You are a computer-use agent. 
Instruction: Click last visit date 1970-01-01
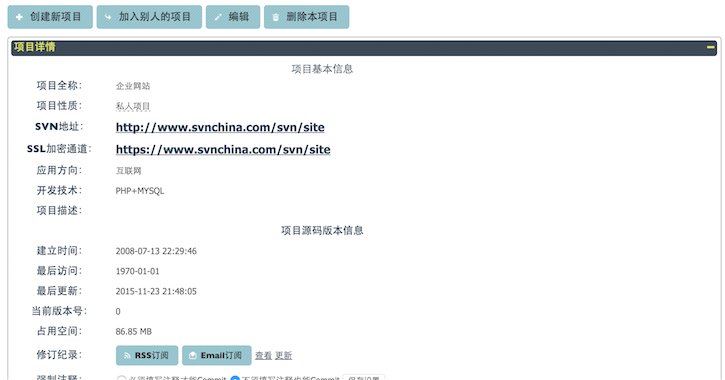click(137, 271)
